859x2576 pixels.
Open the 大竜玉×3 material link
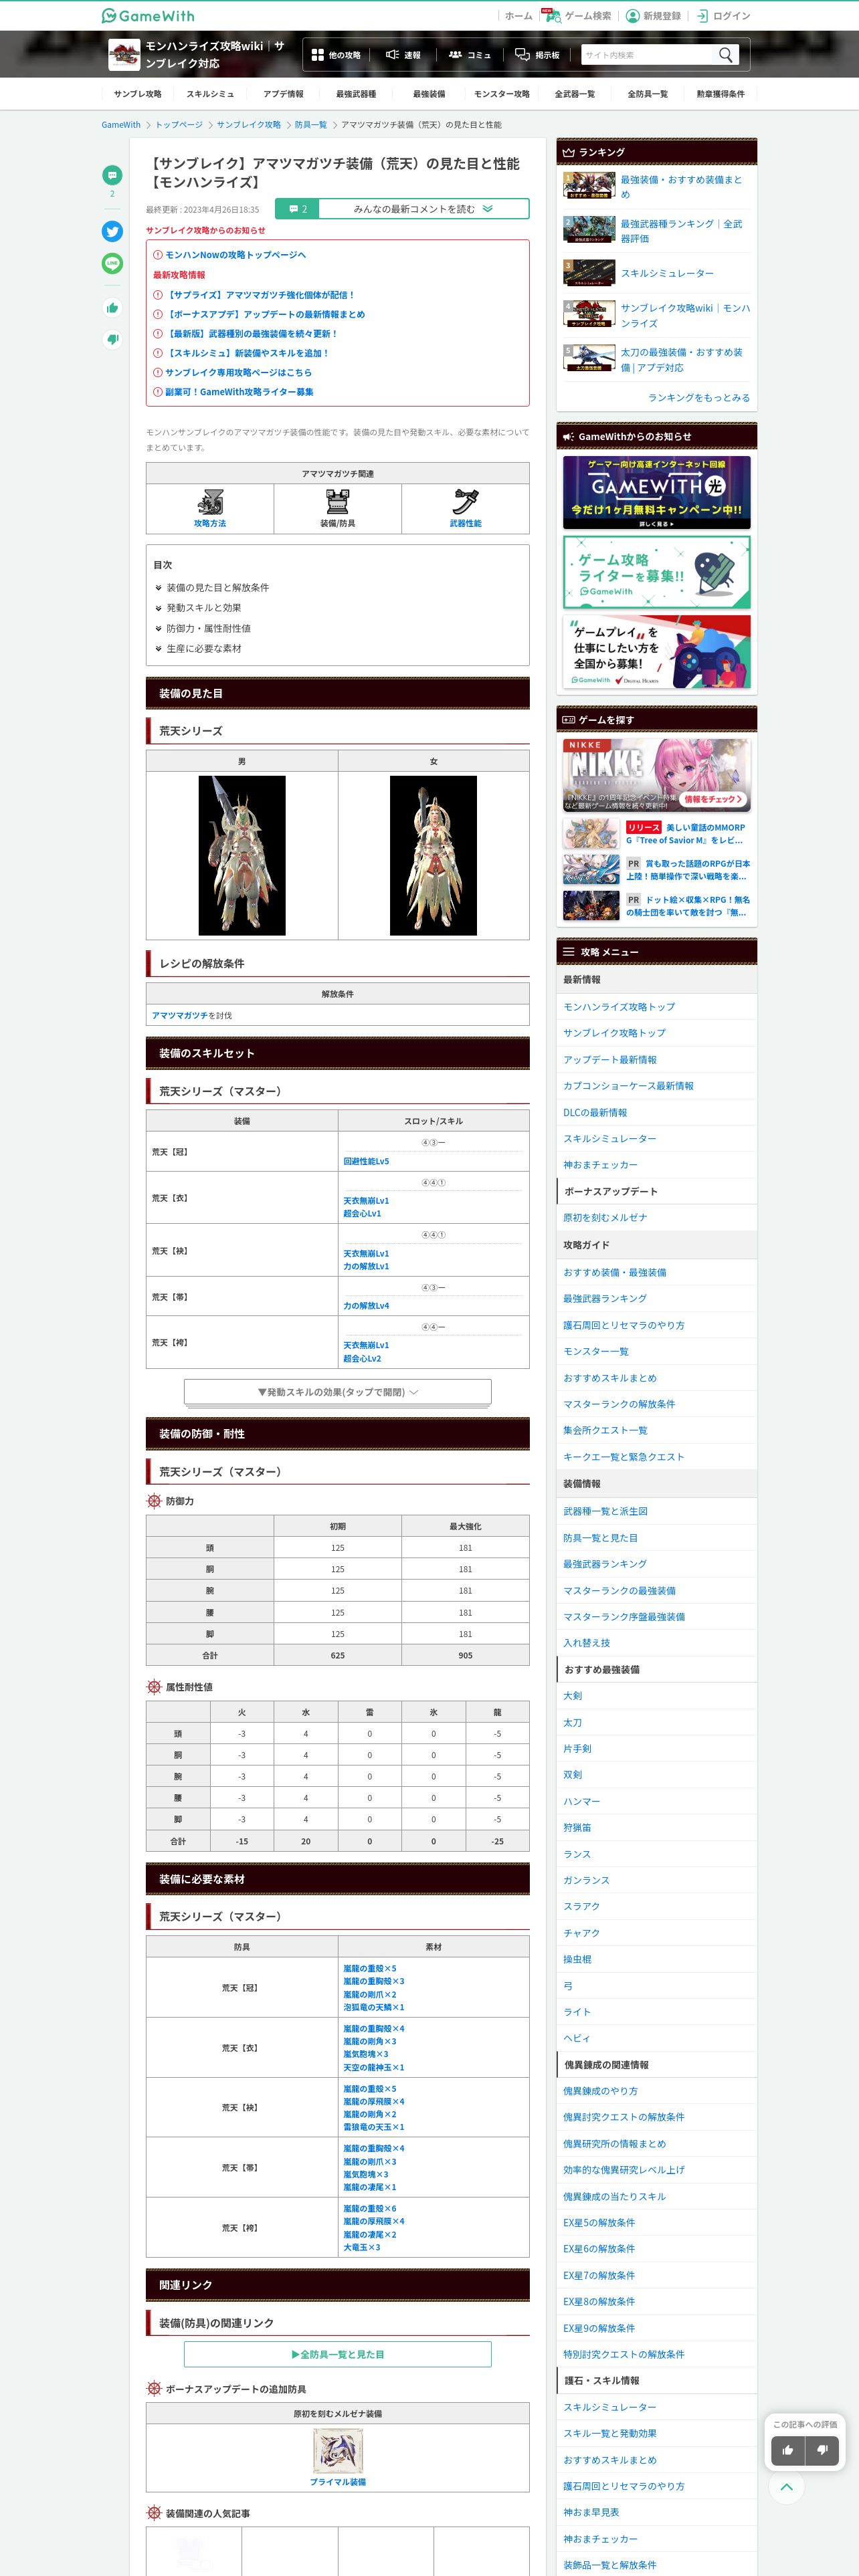361,2247
